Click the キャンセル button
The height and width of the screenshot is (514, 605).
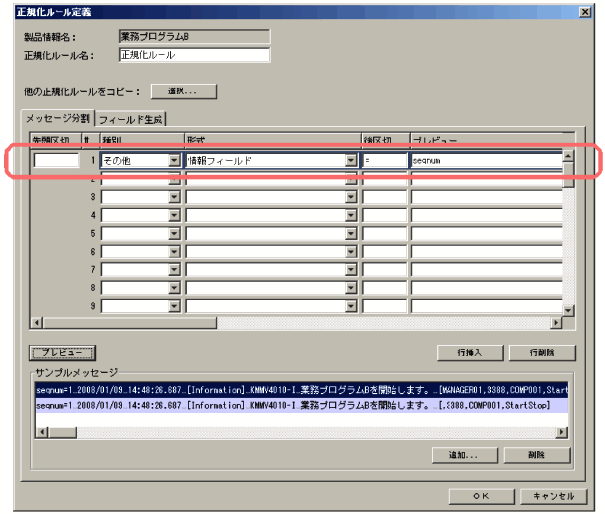(x=553, y=495)
